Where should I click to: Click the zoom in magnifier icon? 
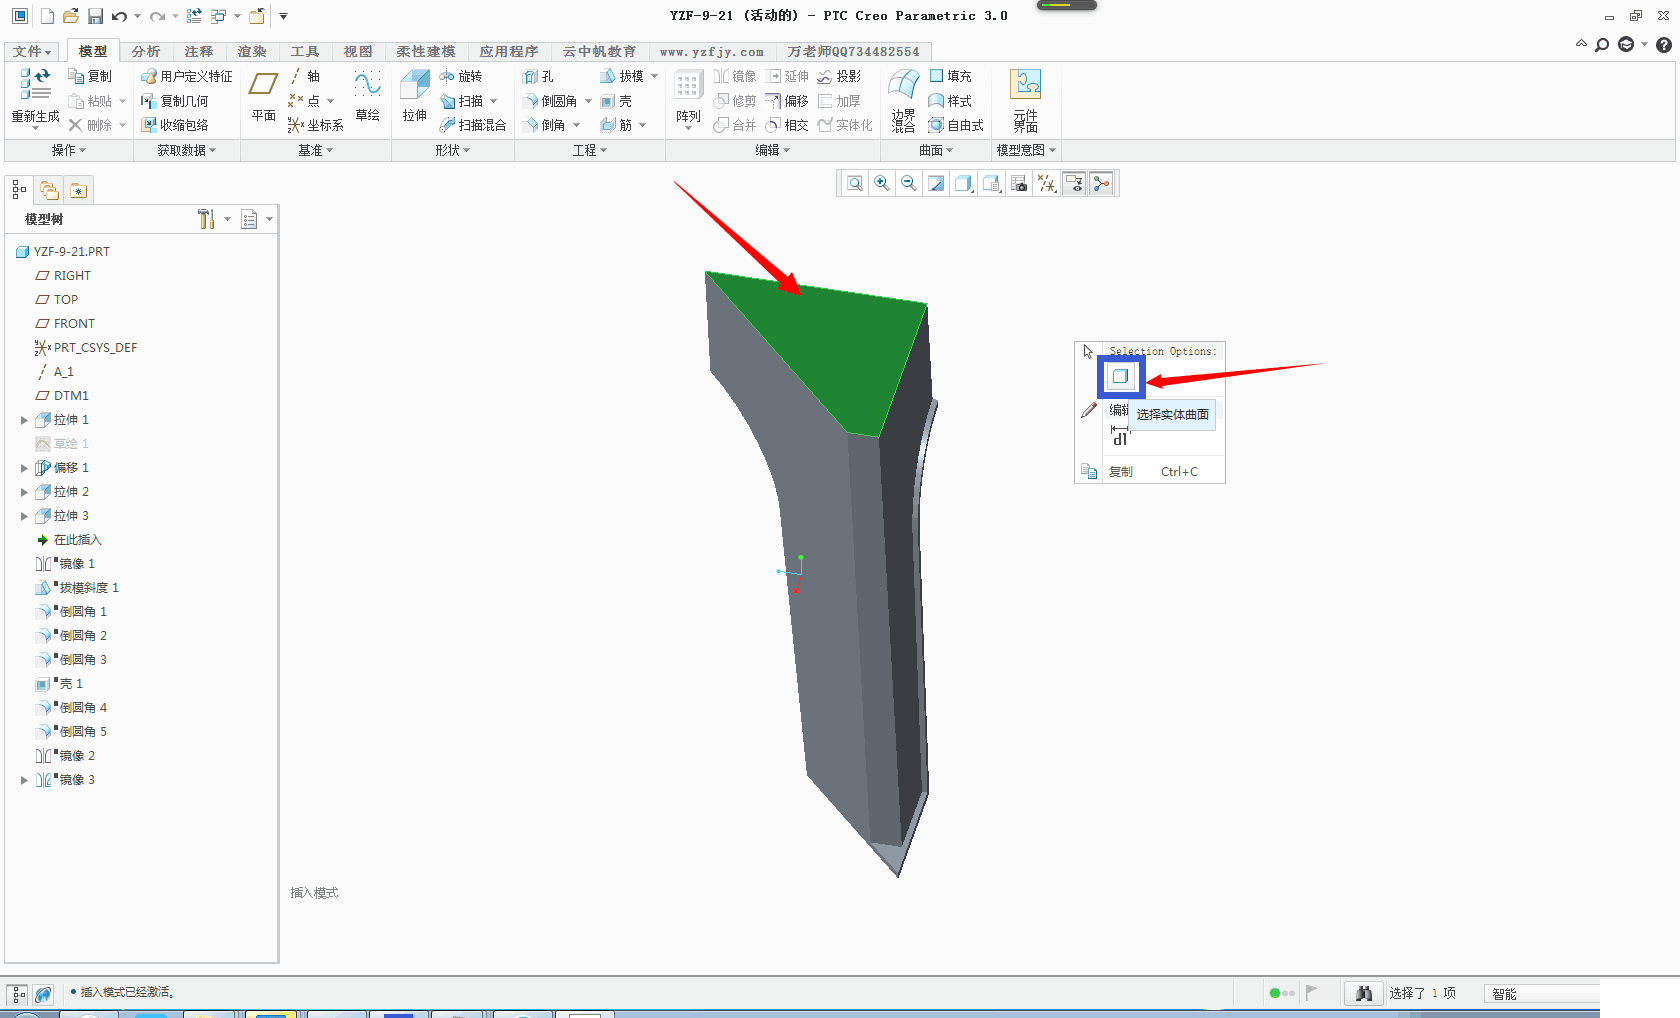point(882,183)
